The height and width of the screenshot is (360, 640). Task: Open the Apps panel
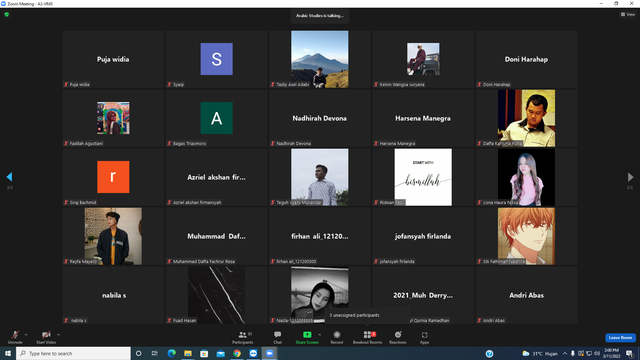tap(424, 337)
